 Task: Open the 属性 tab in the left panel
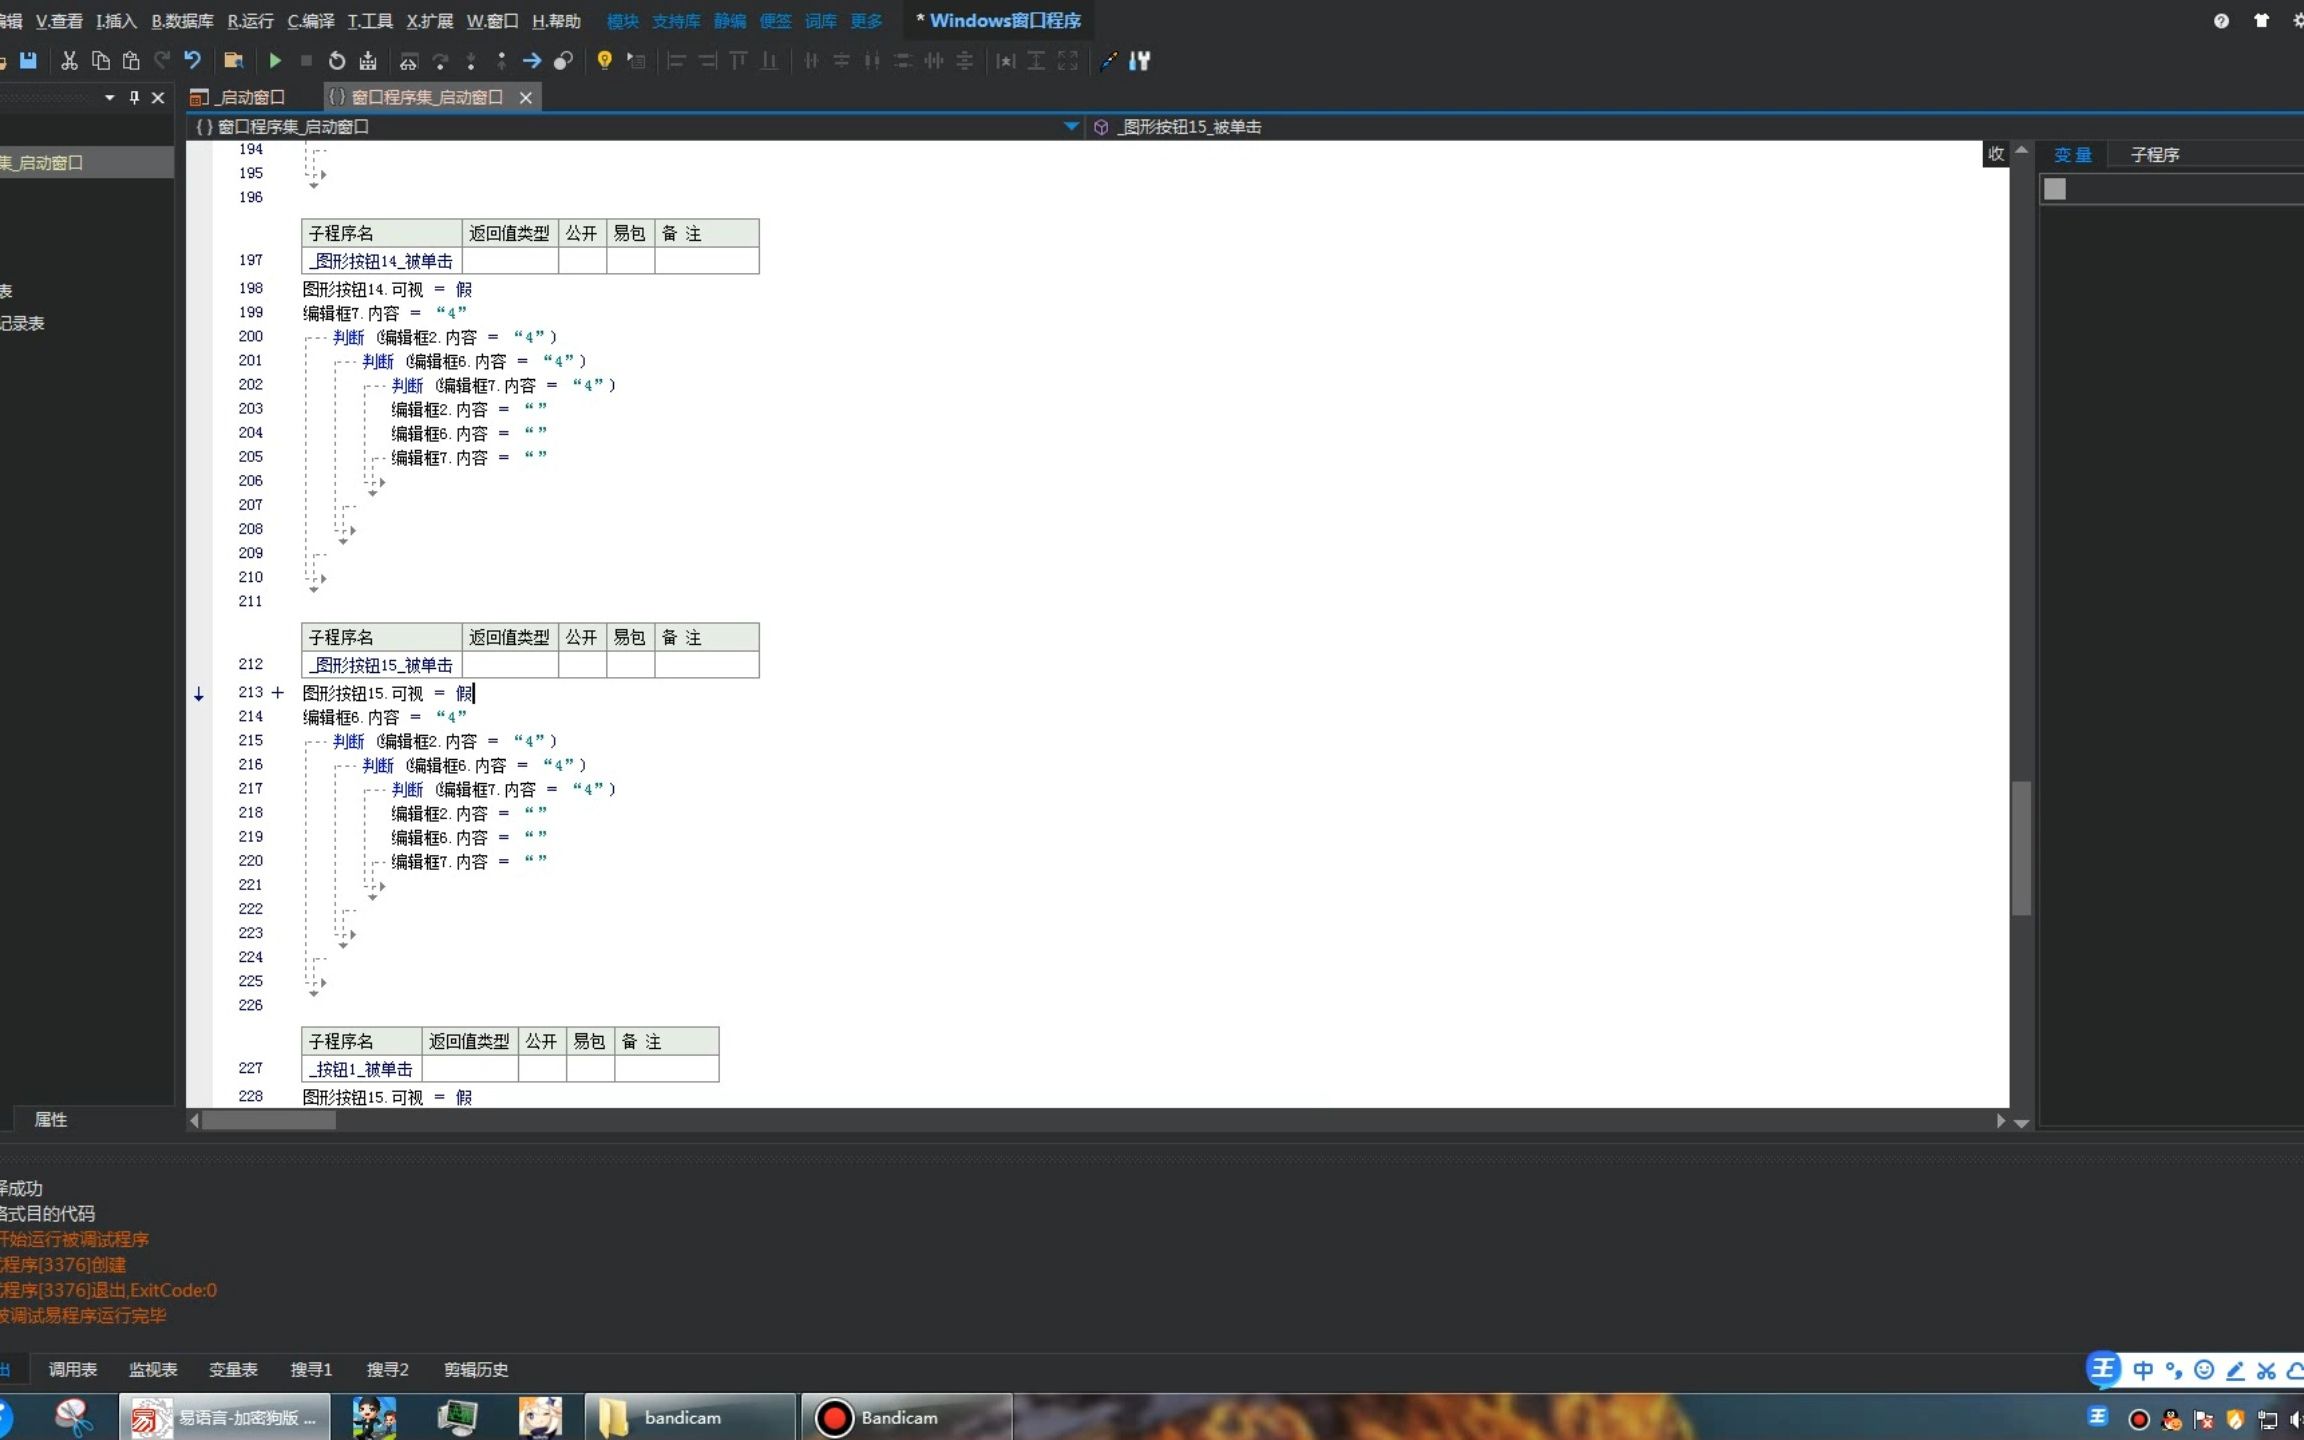click(51, 1120)
